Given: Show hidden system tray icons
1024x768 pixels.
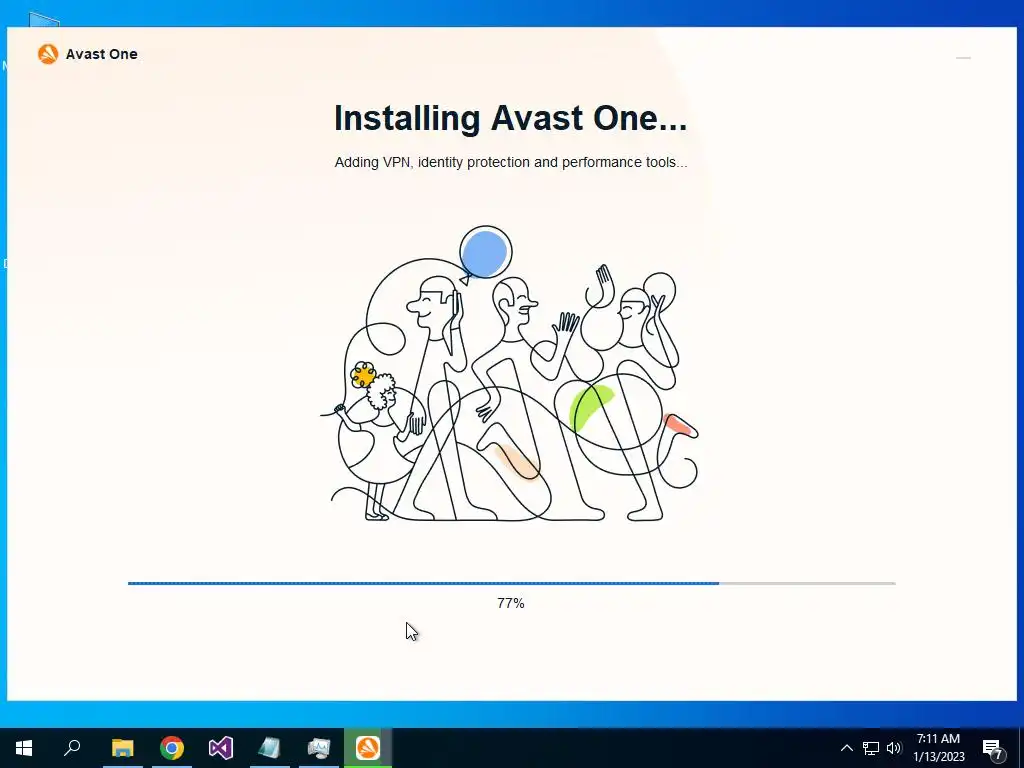Looking at the screenshot, I should pyautogui.click(x=846, y=748).
